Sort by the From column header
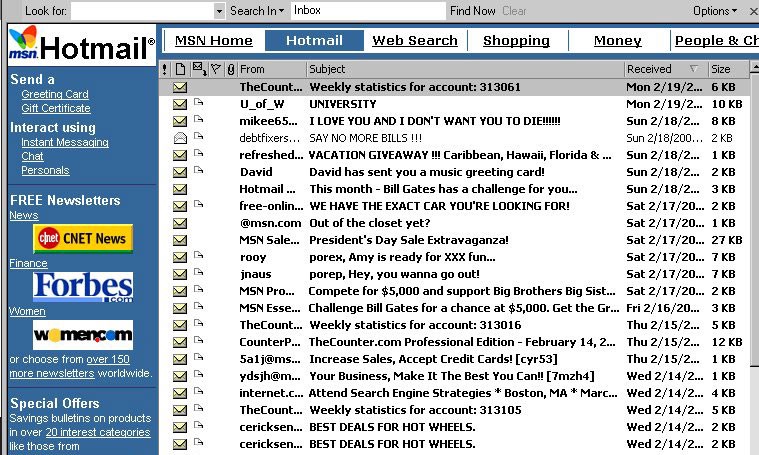The width and height of the screenshot is (759, 455). coord(272,69)
